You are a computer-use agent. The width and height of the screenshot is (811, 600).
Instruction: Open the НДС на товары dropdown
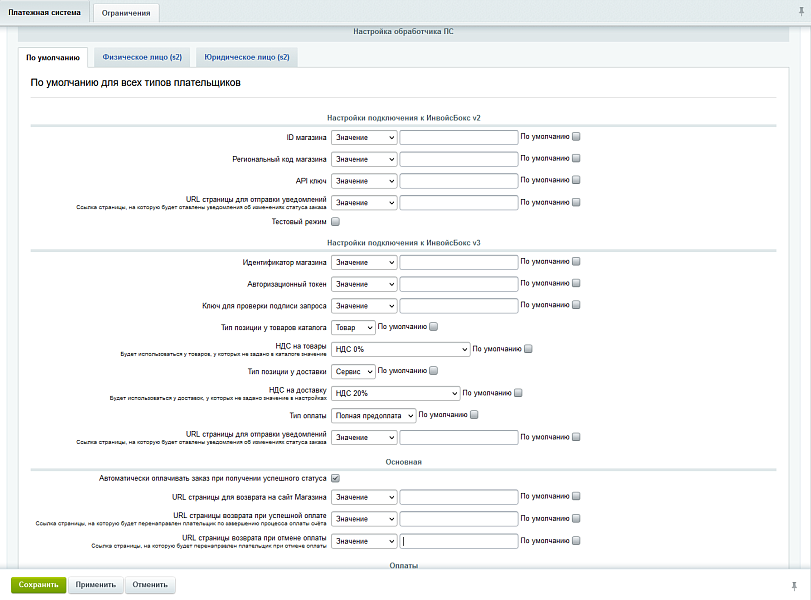point(400,349)
